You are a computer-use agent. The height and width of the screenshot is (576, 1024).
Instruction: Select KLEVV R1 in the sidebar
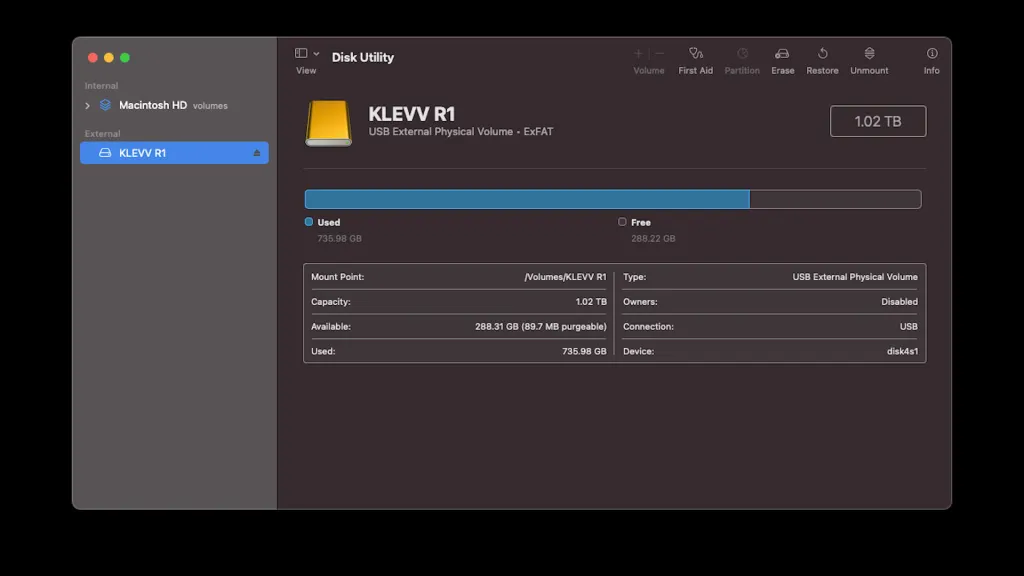point(174,153)
